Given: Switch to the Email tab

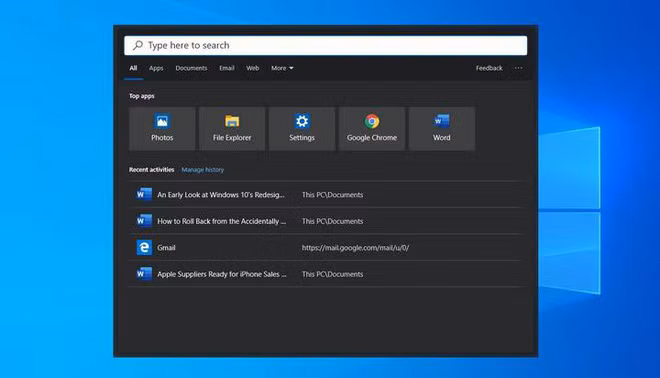Looking at the screenshot, I should pos(227,68).
